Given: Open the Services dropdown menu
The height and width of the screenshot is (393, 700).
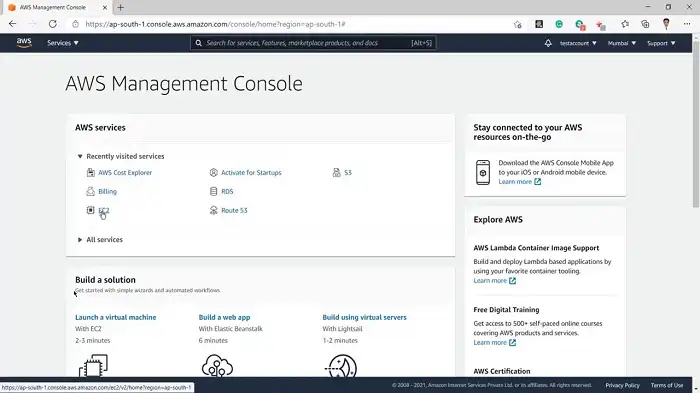Looking at the screenshot, I should [63, 43].
